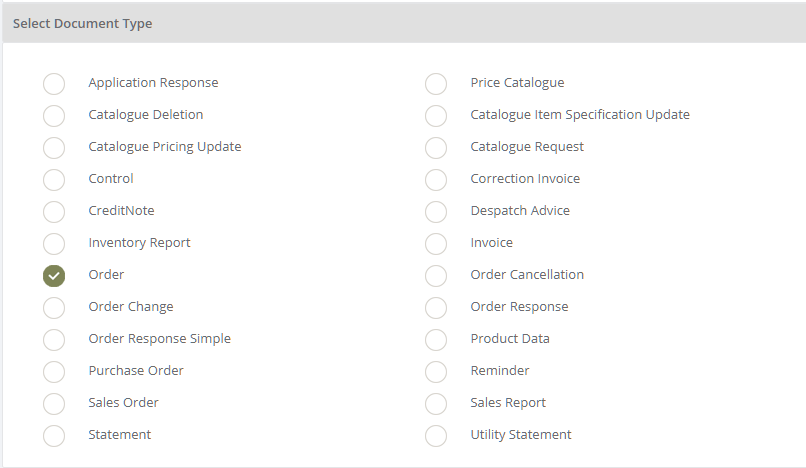Pick Sales Order document type
Screen dimensions: 806x468
click(54, 404)
